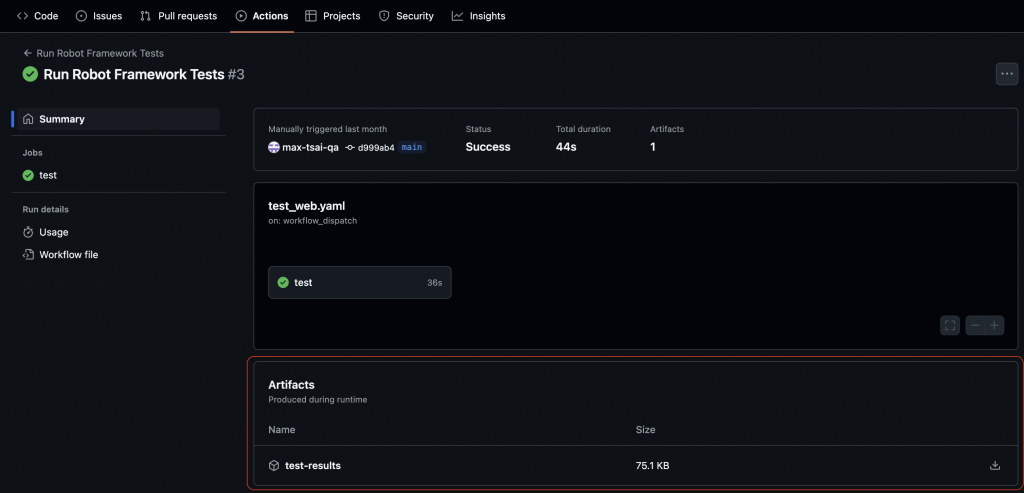Click the main branch label
The width and height of the screenshot is (1024, 493).
(411, 148)
